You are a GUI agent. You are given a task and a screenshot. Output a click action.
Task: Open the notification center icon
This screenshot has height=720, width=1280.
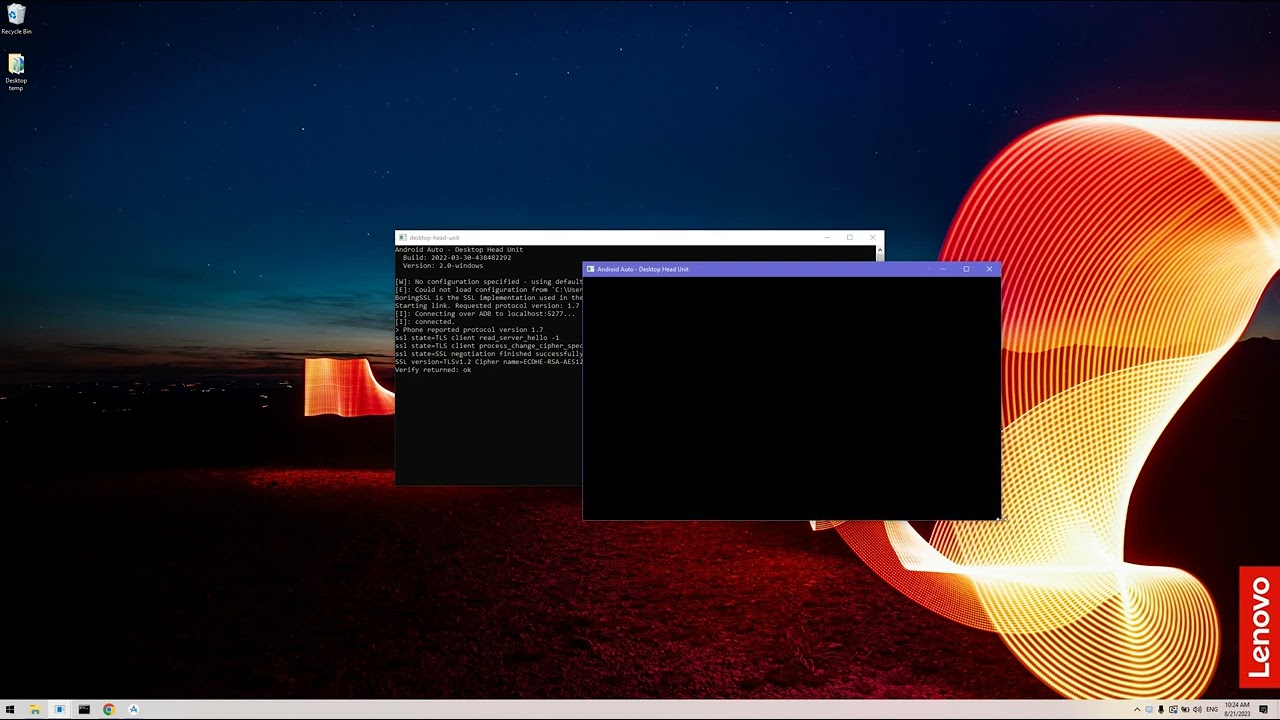[1263, 709]
